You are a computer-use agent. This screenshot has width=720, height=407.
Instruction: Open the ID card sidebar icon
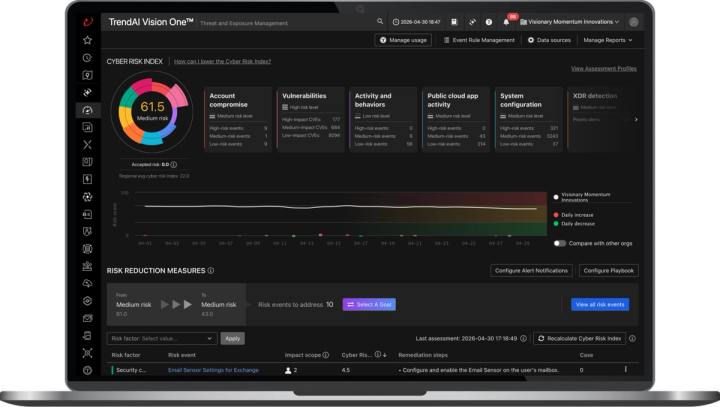pos(87,214)
